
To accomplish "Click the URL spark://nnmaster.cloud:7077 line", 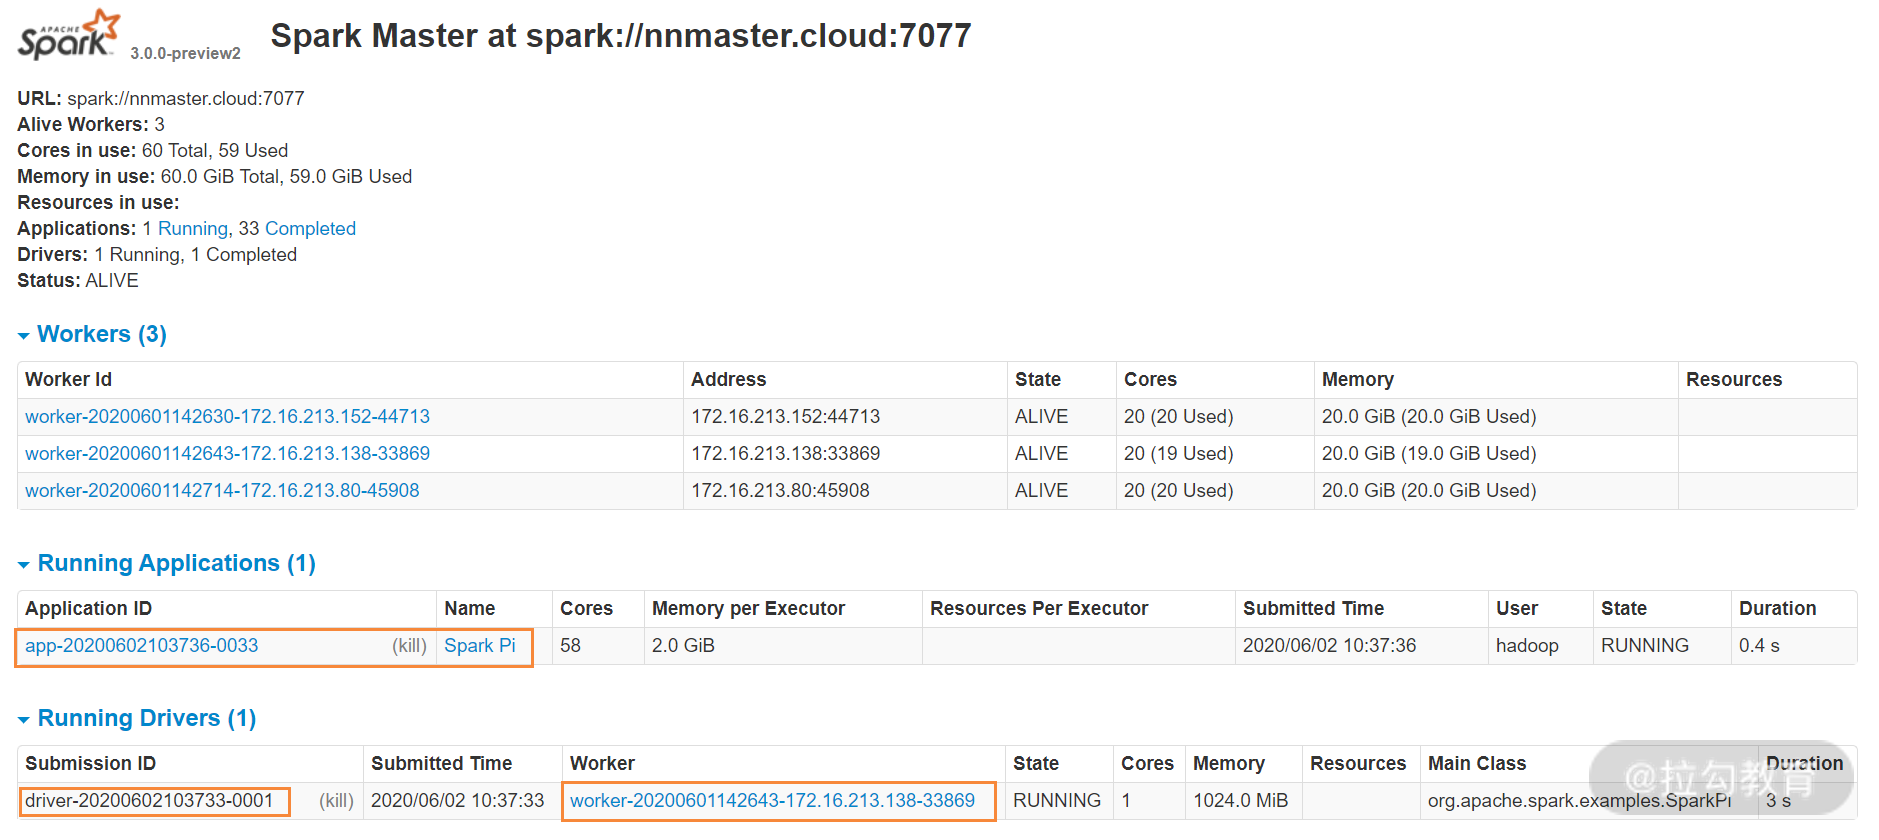I will point(160,98).
